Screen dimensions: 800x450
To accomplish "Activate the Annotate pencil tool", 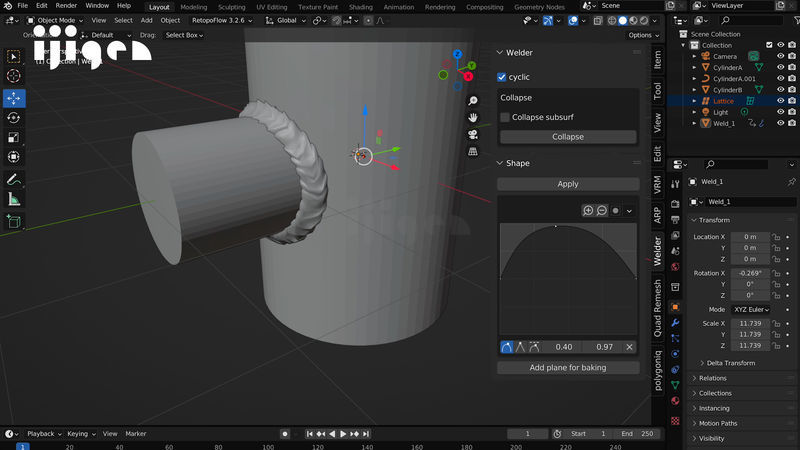I will point(14,180).
